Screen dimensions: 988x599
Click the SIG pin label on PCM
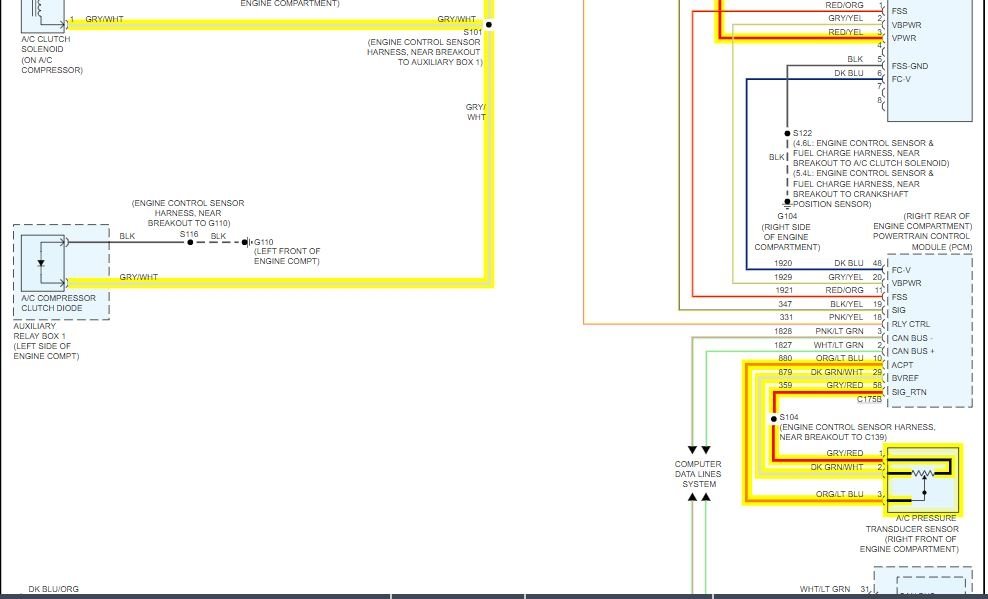click(x=899, y=311)
